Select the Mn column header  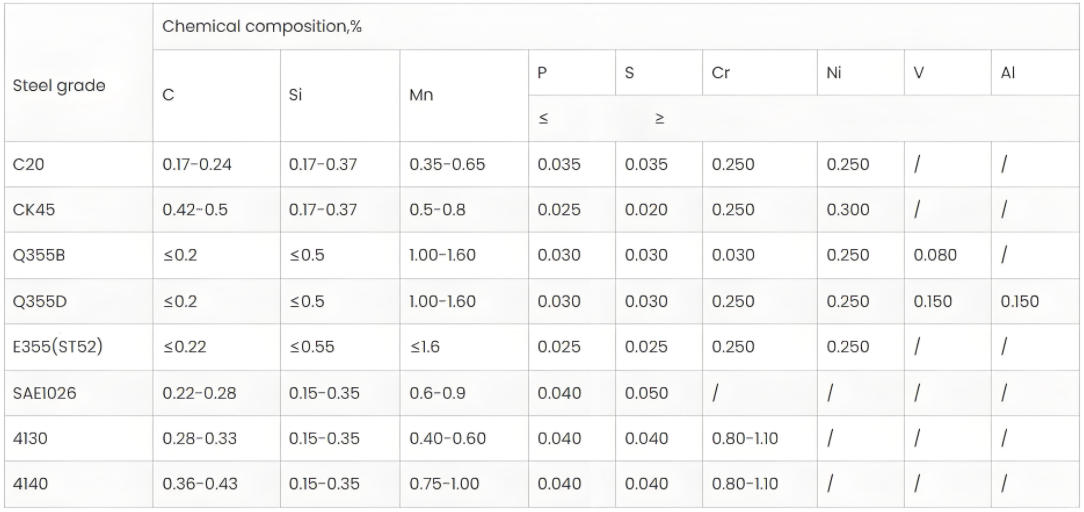tap(422, 97)
